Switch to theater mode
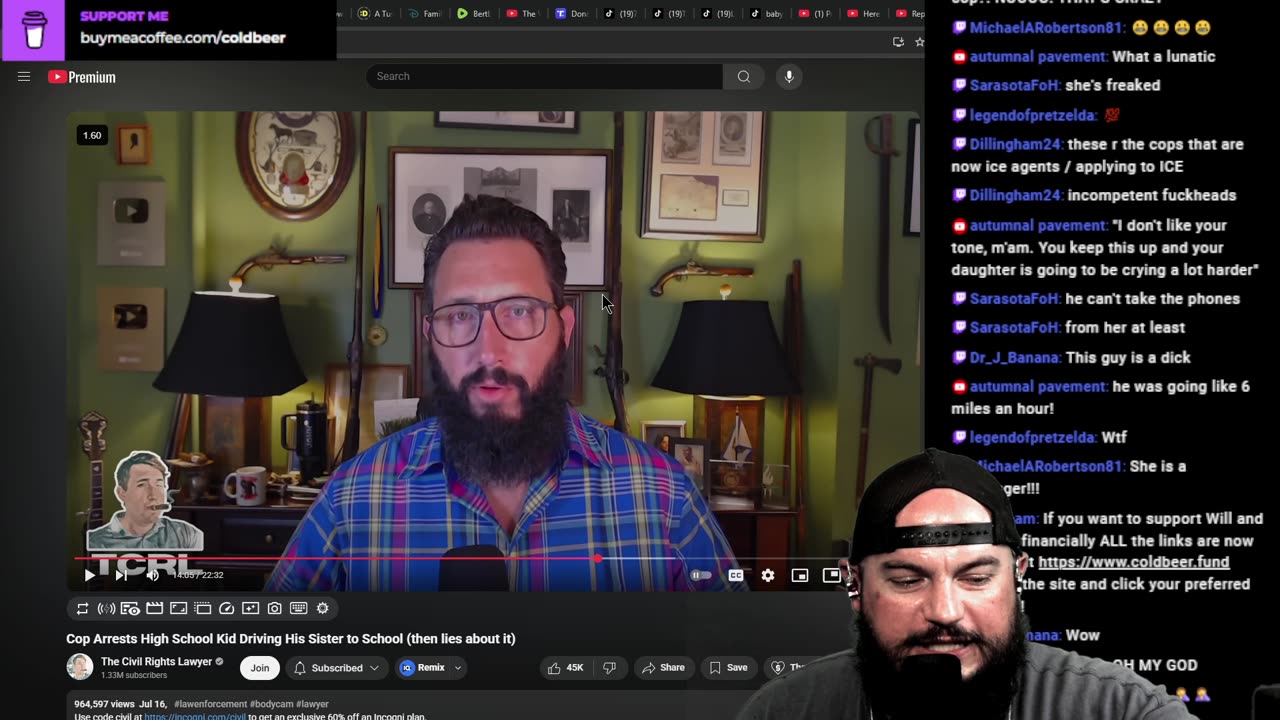The image size is (1280, 720). [831, 575]
